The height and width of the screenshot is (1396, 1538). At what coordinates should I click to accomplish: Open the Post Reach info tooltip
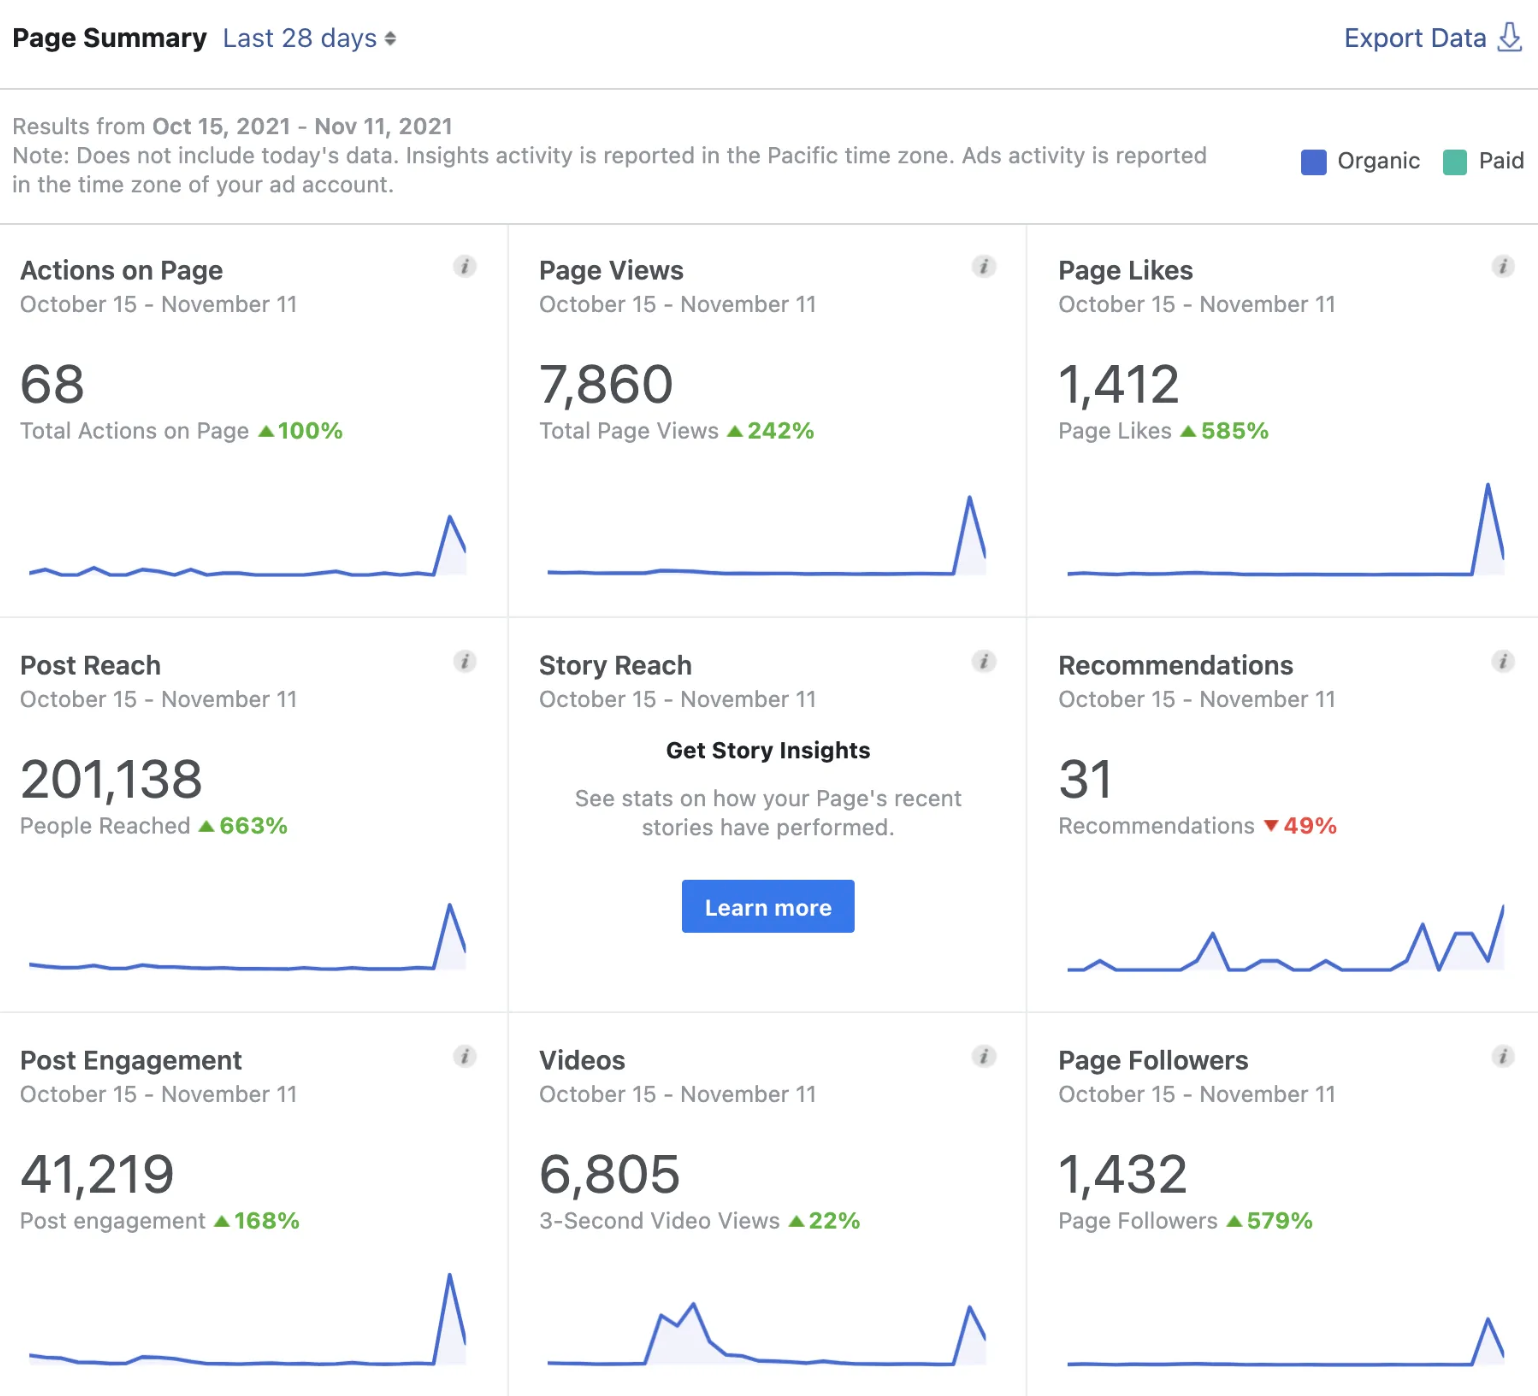tap(464, 661)
